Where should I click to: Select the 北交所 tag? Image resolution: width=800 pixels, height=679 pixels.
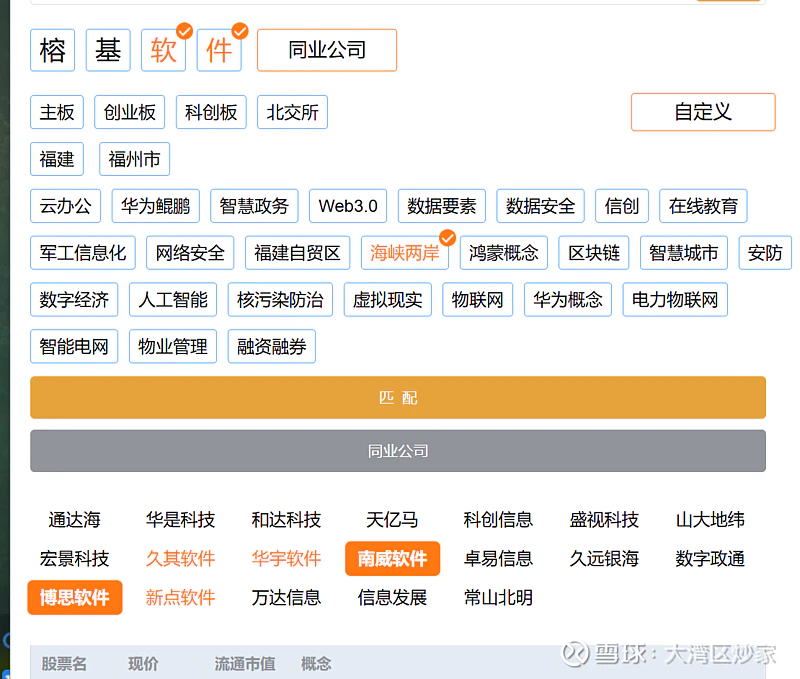point(292,112)
